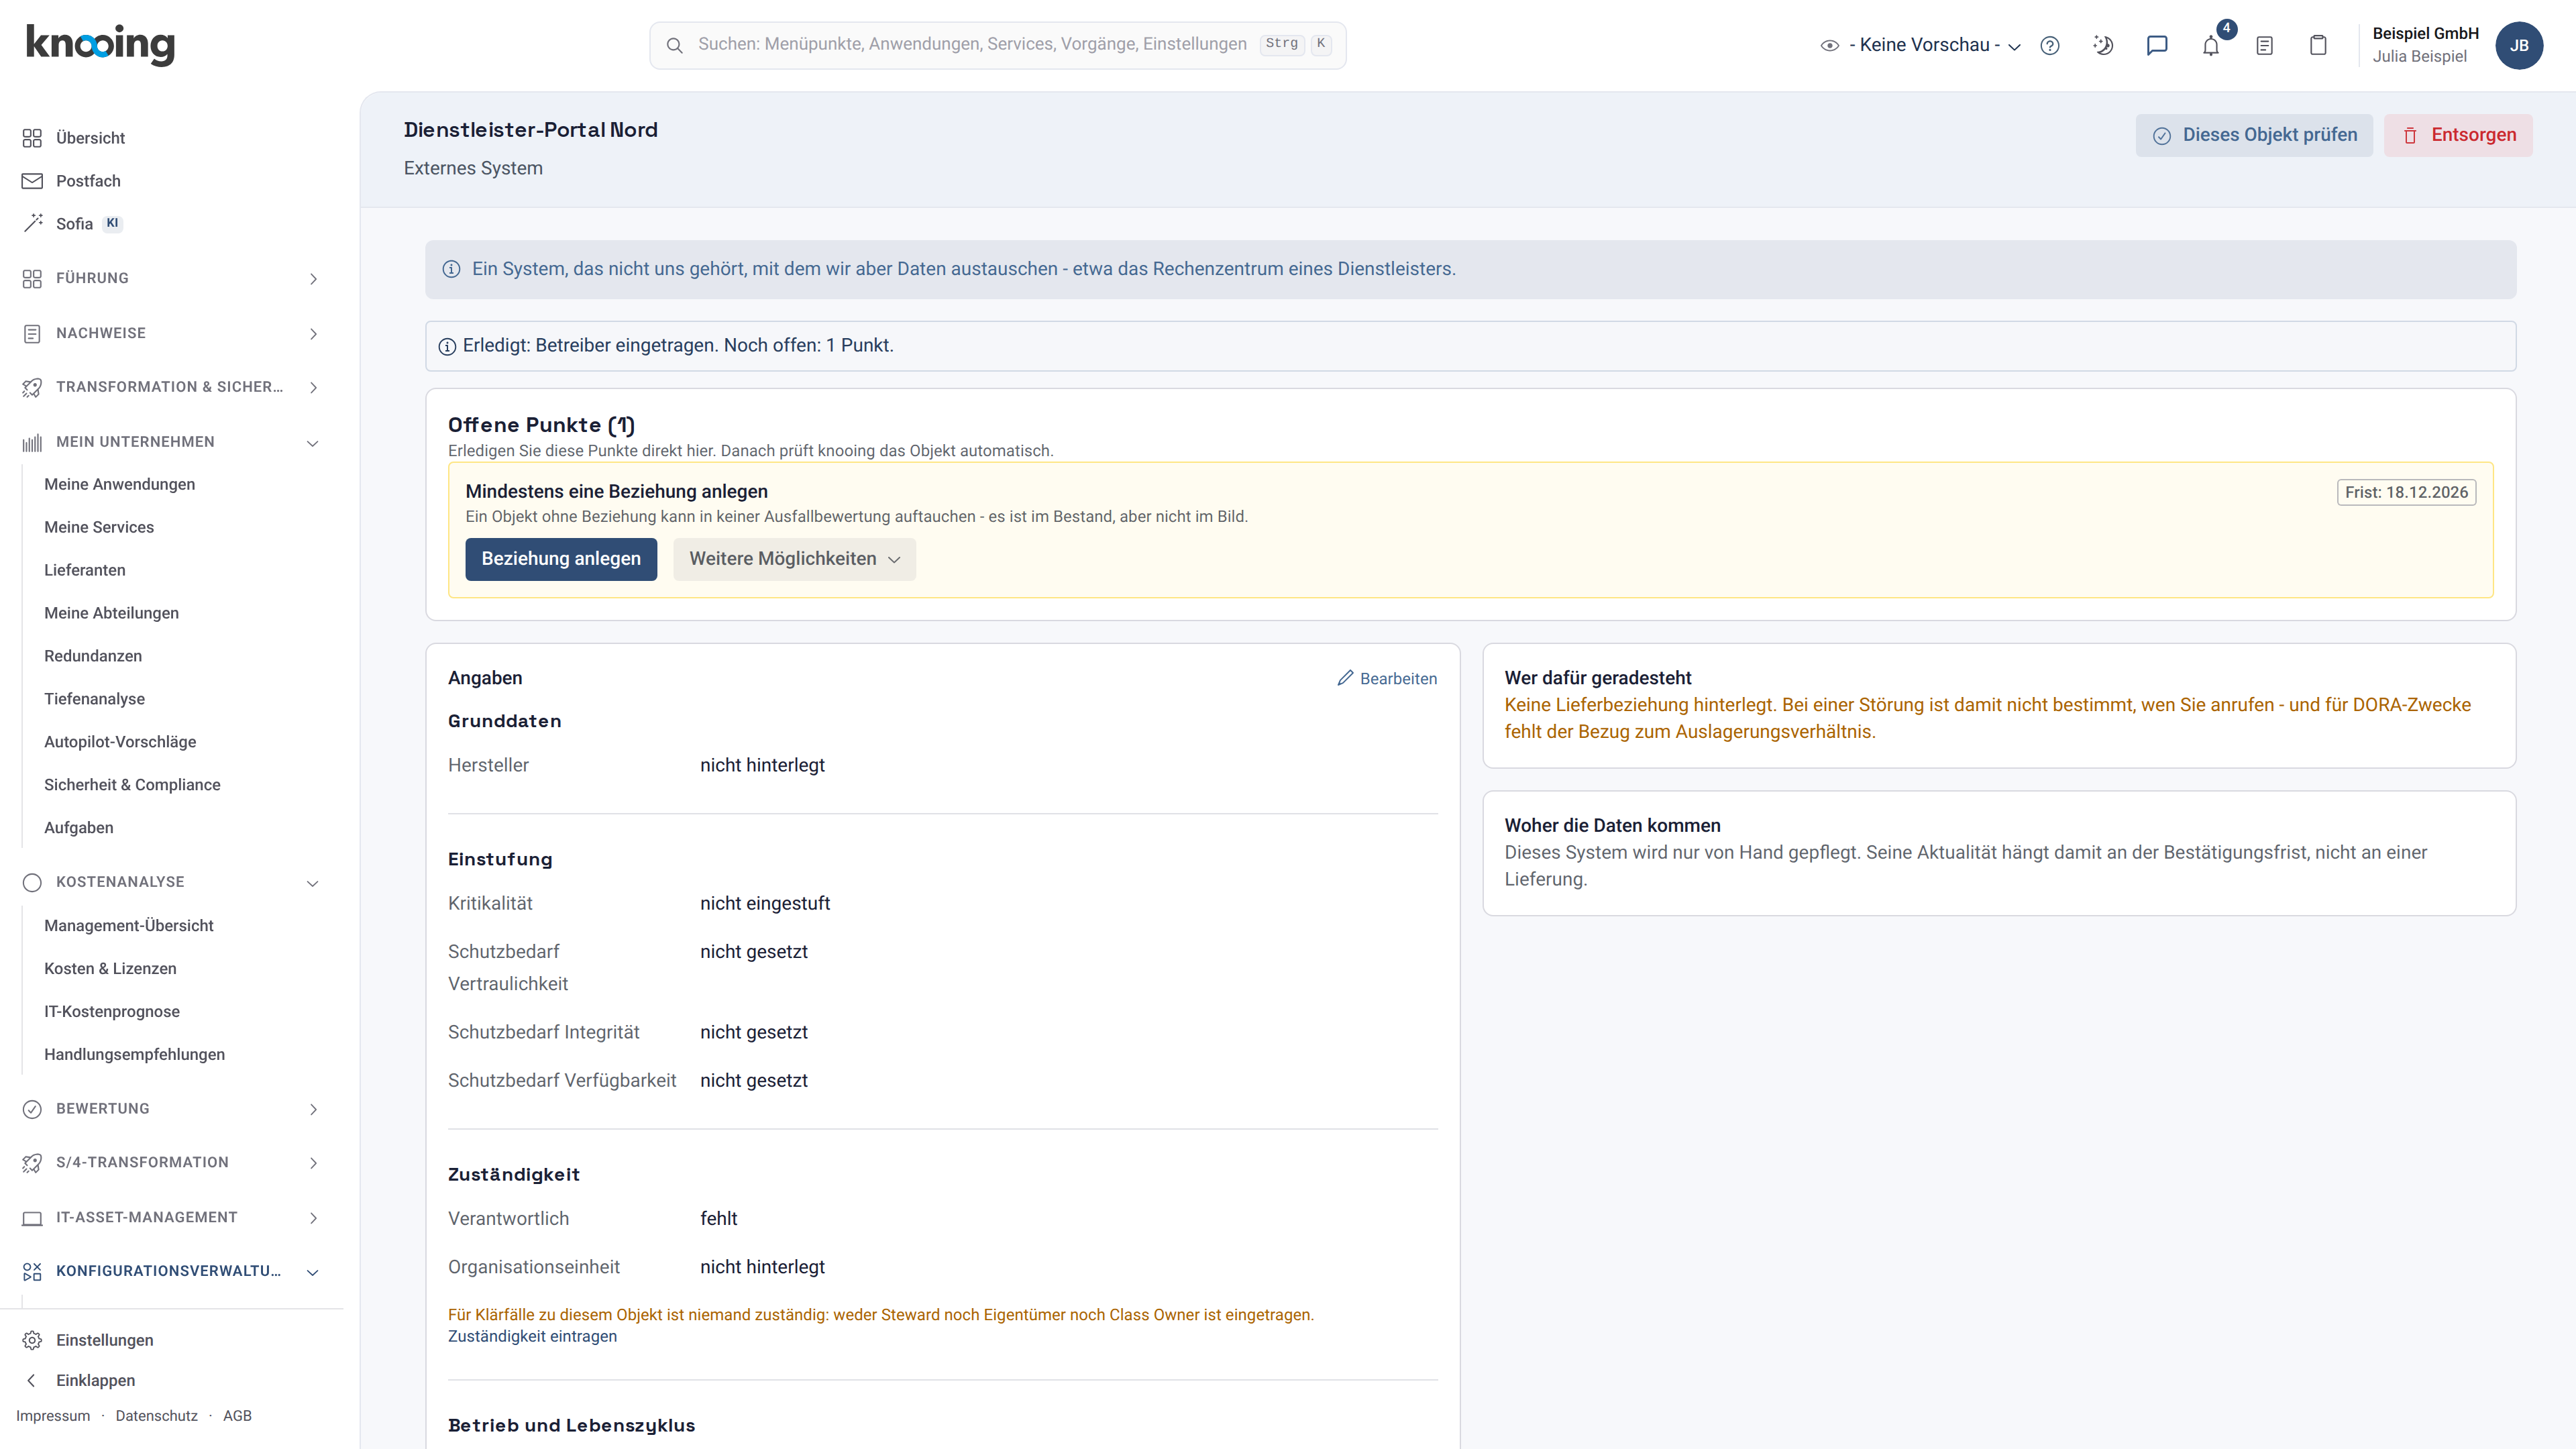Screen dimensions: 2576x1449
Task: Click the Bearbeiten pencil icon
Action: [1345, 678]
